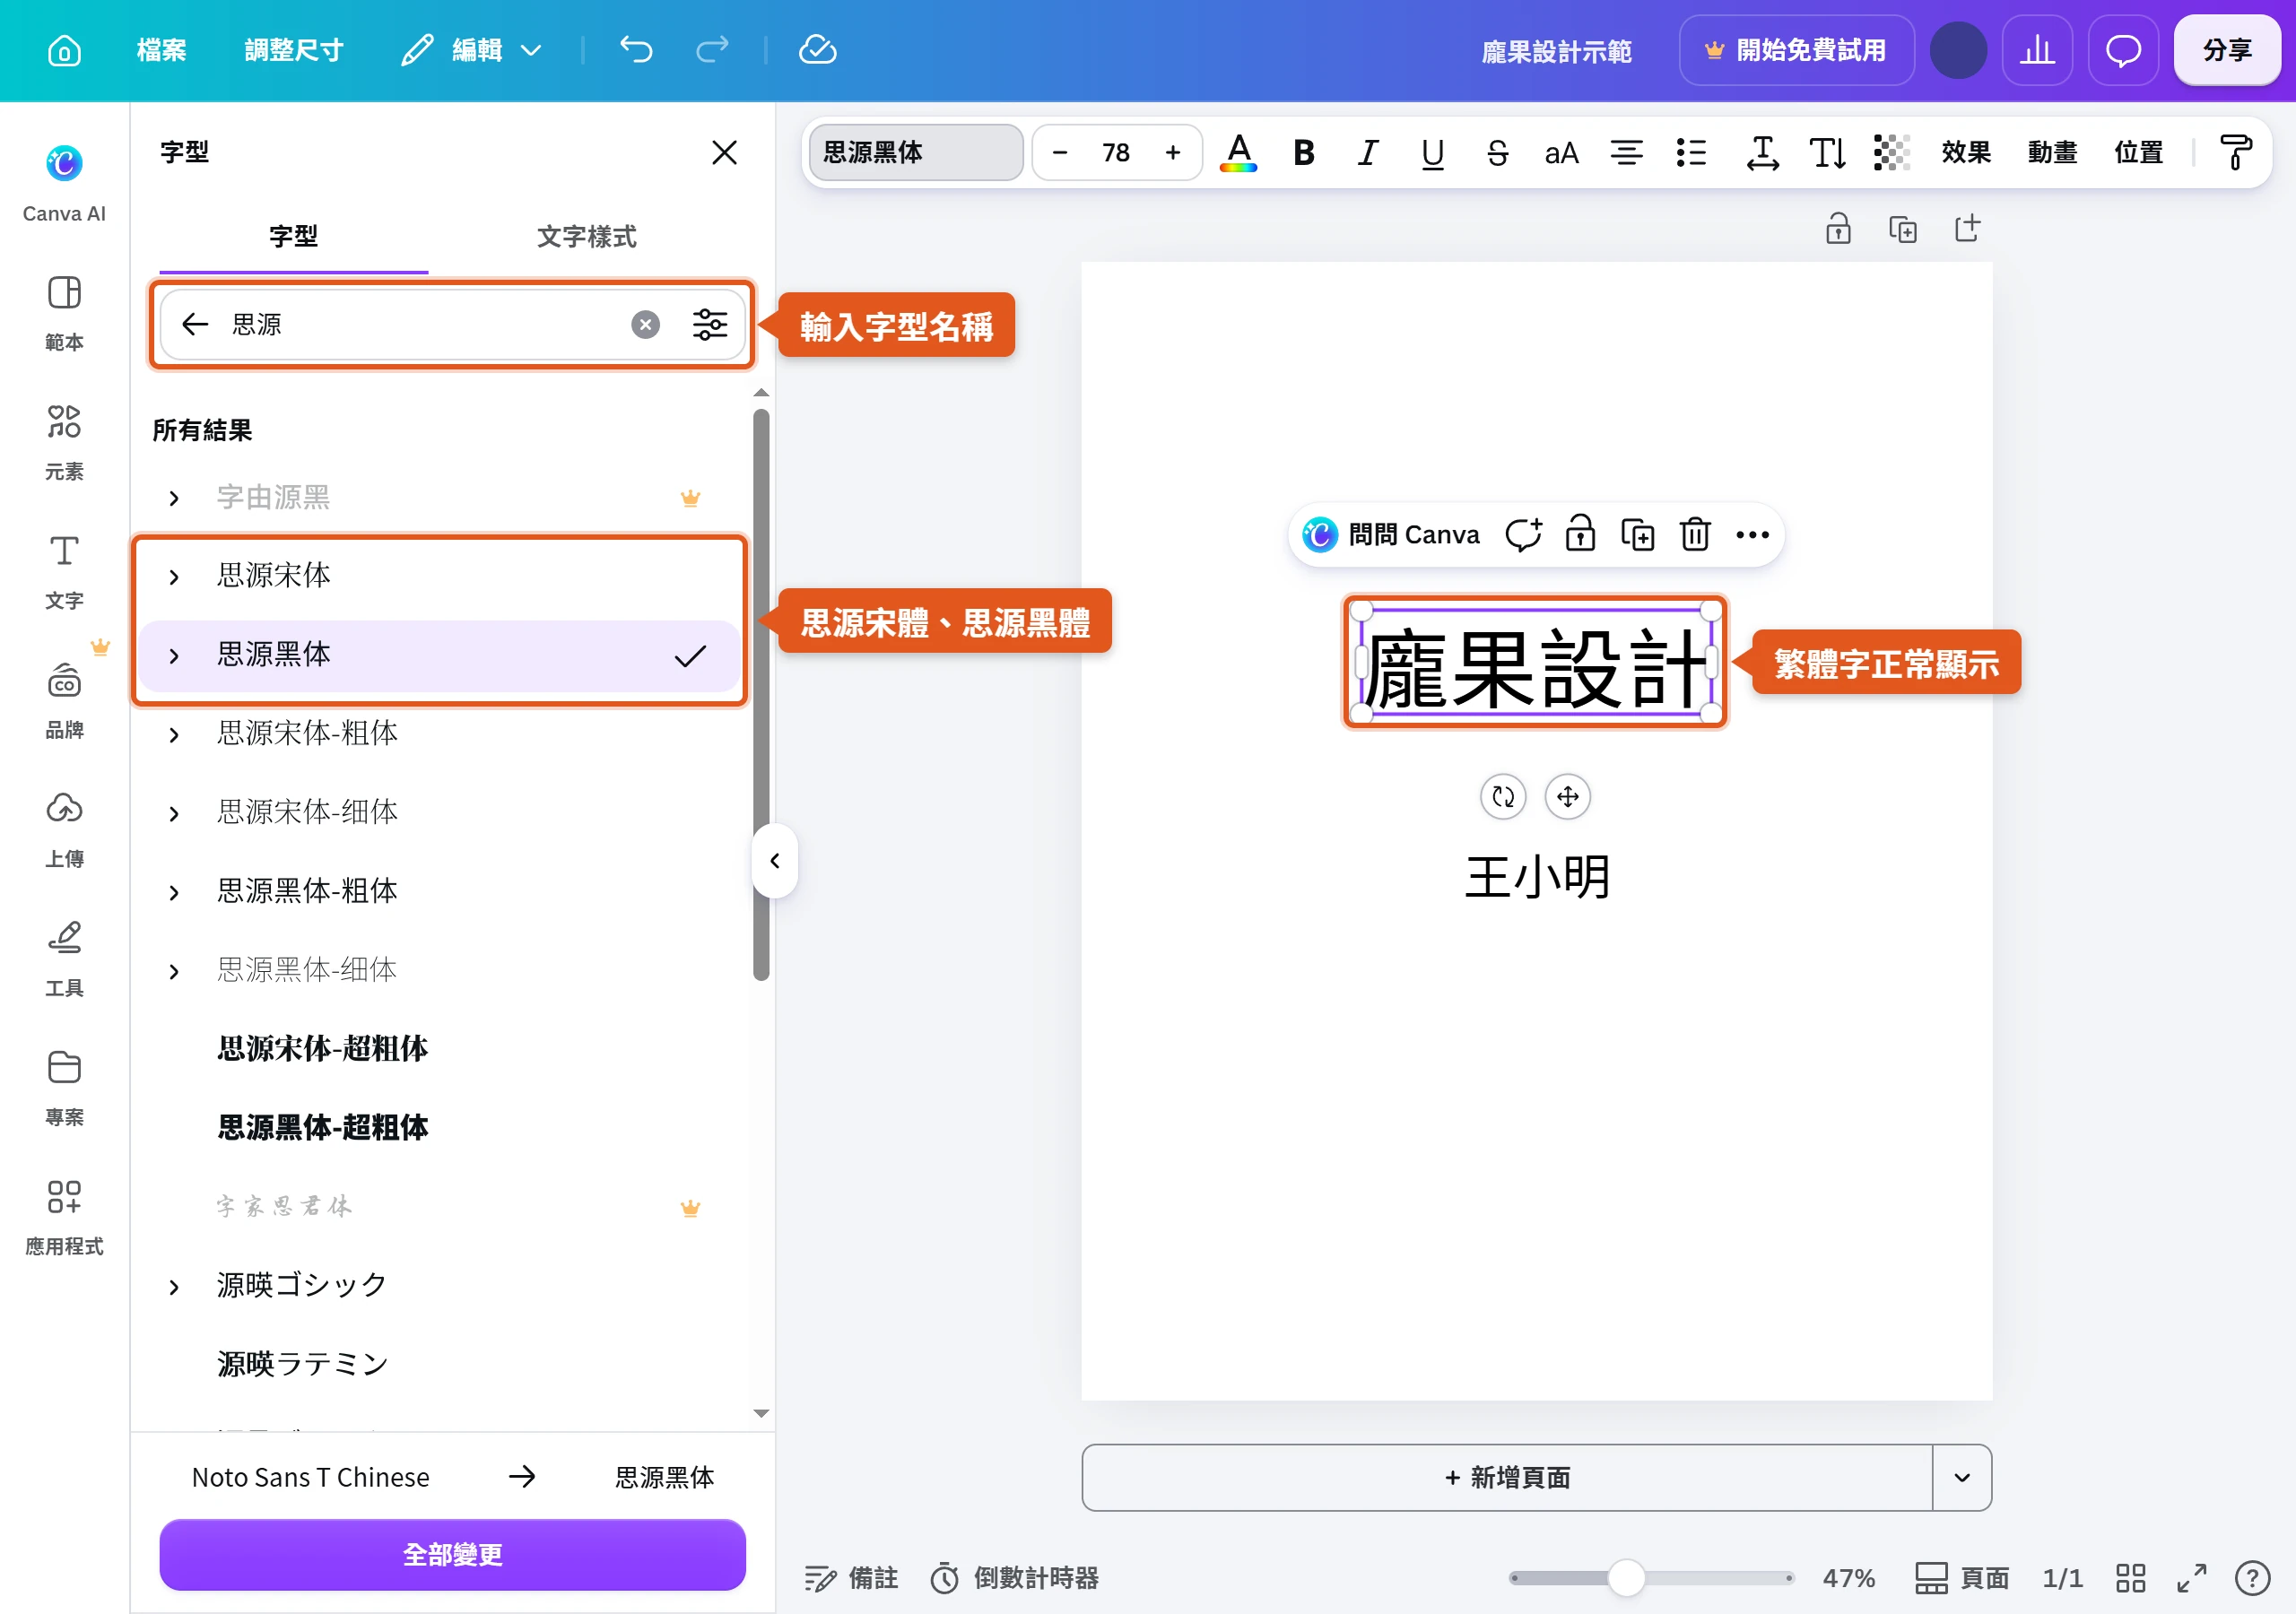Duplicate the selected element from floating toolbar
Viewport: 2296px width, 1614px height.
click(x=1638, y=534)
